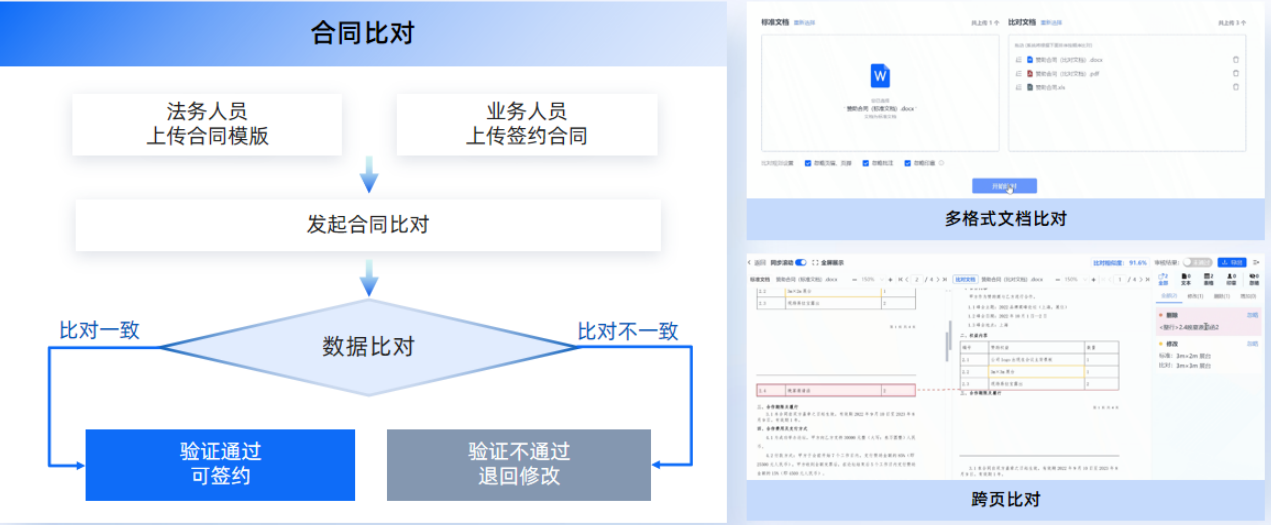Screen dimensions: 1271x525
Task: Click 重新选择 next to 比对文档
Action: [1050, 21]
